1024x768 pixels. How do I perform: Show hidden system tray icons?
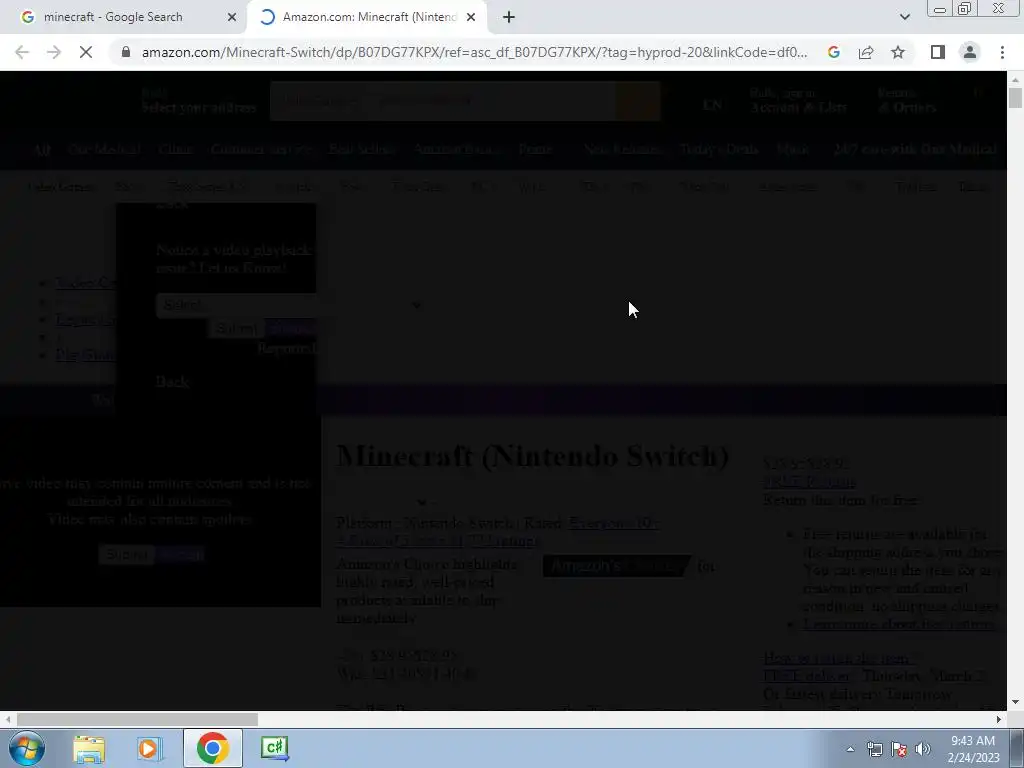click(850, 749)
